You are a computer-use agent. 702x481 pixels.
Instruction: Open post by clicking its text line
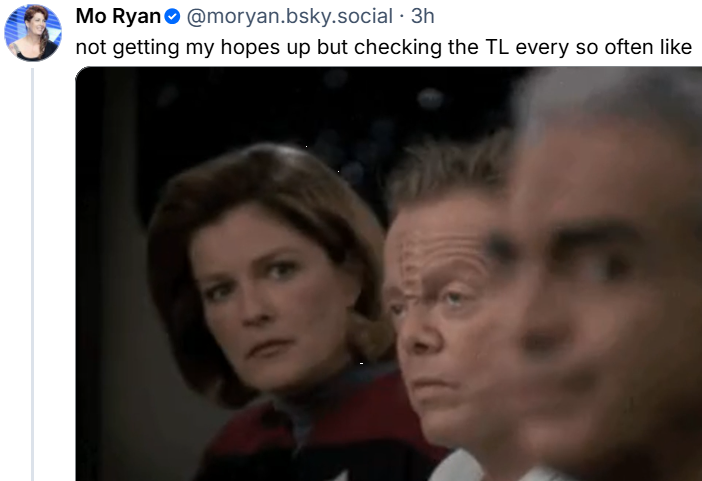384,47
